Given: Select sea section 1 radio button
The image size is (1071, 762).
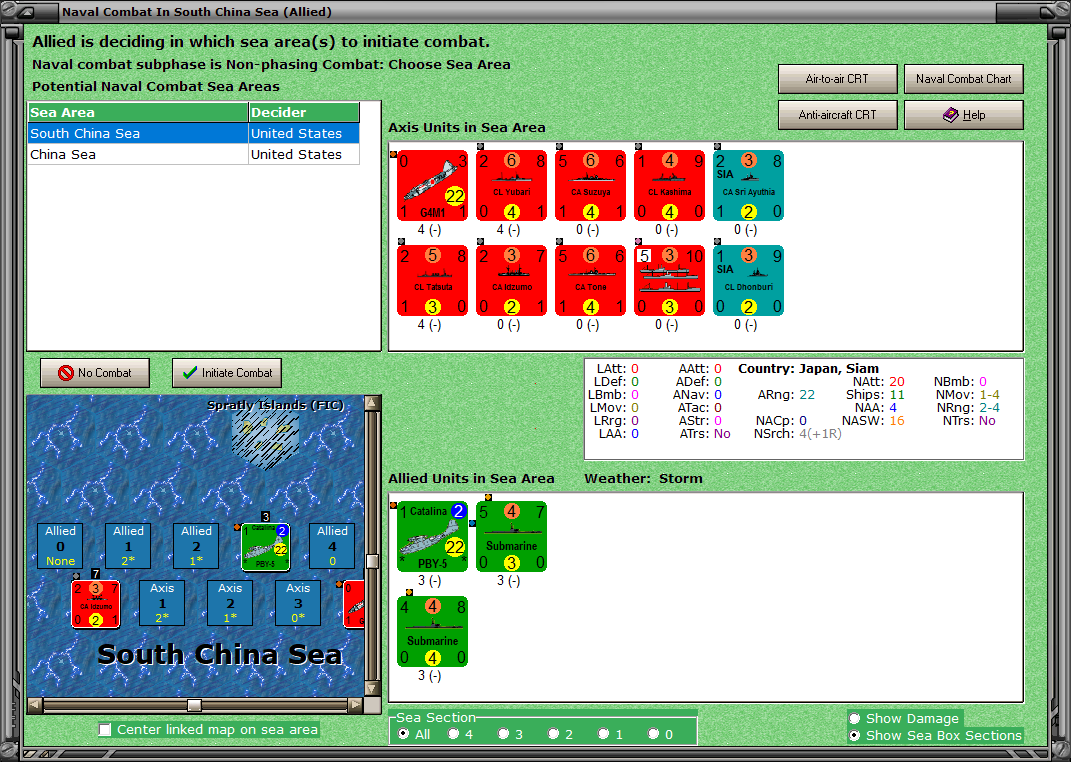Looking at the screenshot, I should [x=603, y=734].
